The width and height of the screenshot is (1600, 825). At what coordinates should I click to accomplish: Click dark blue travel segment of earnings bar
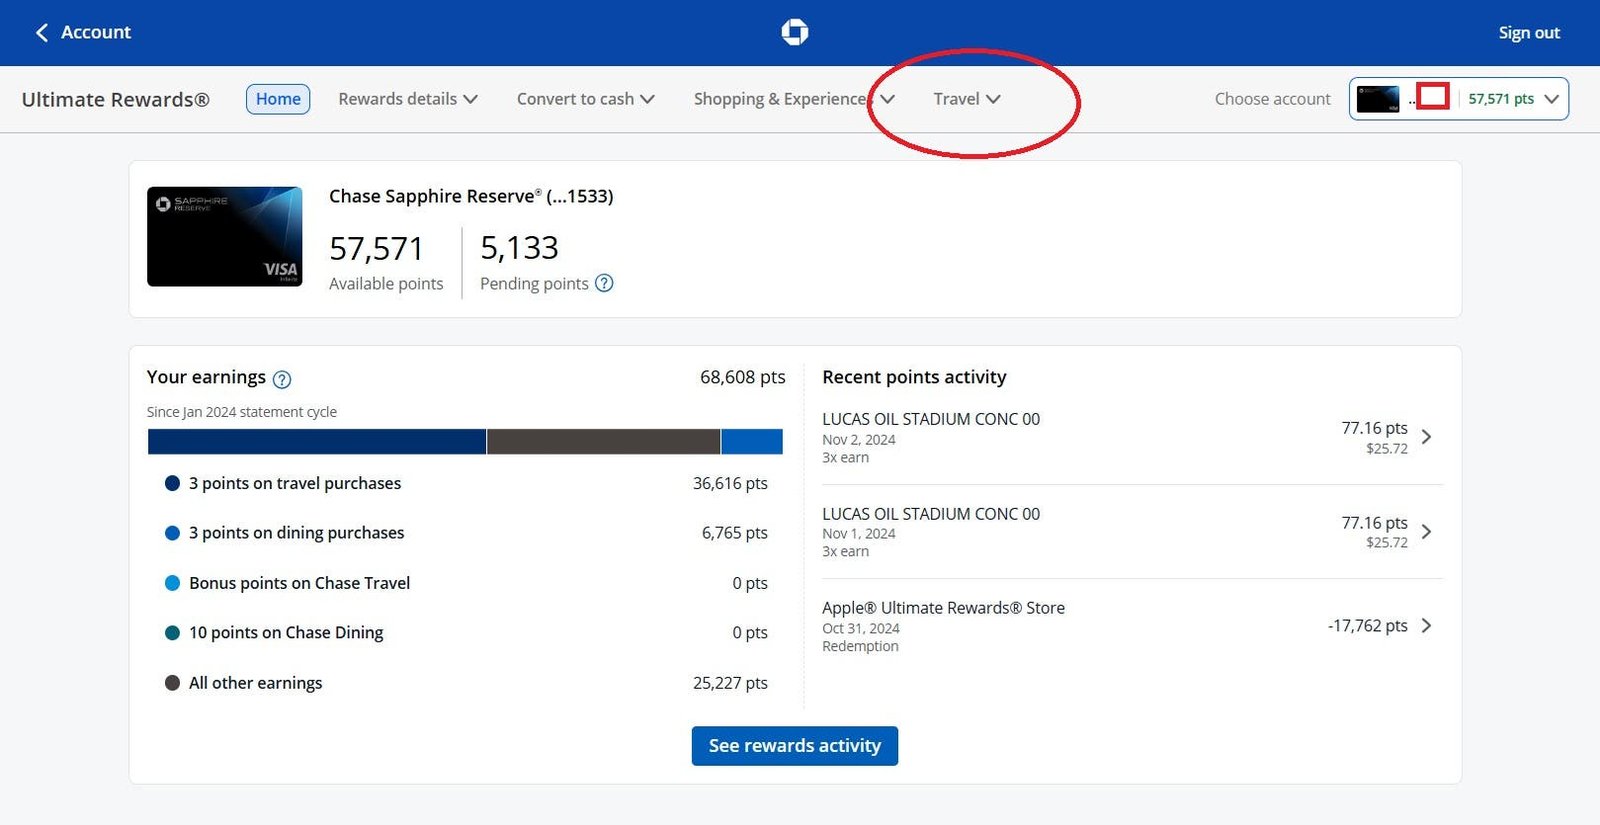317,442
